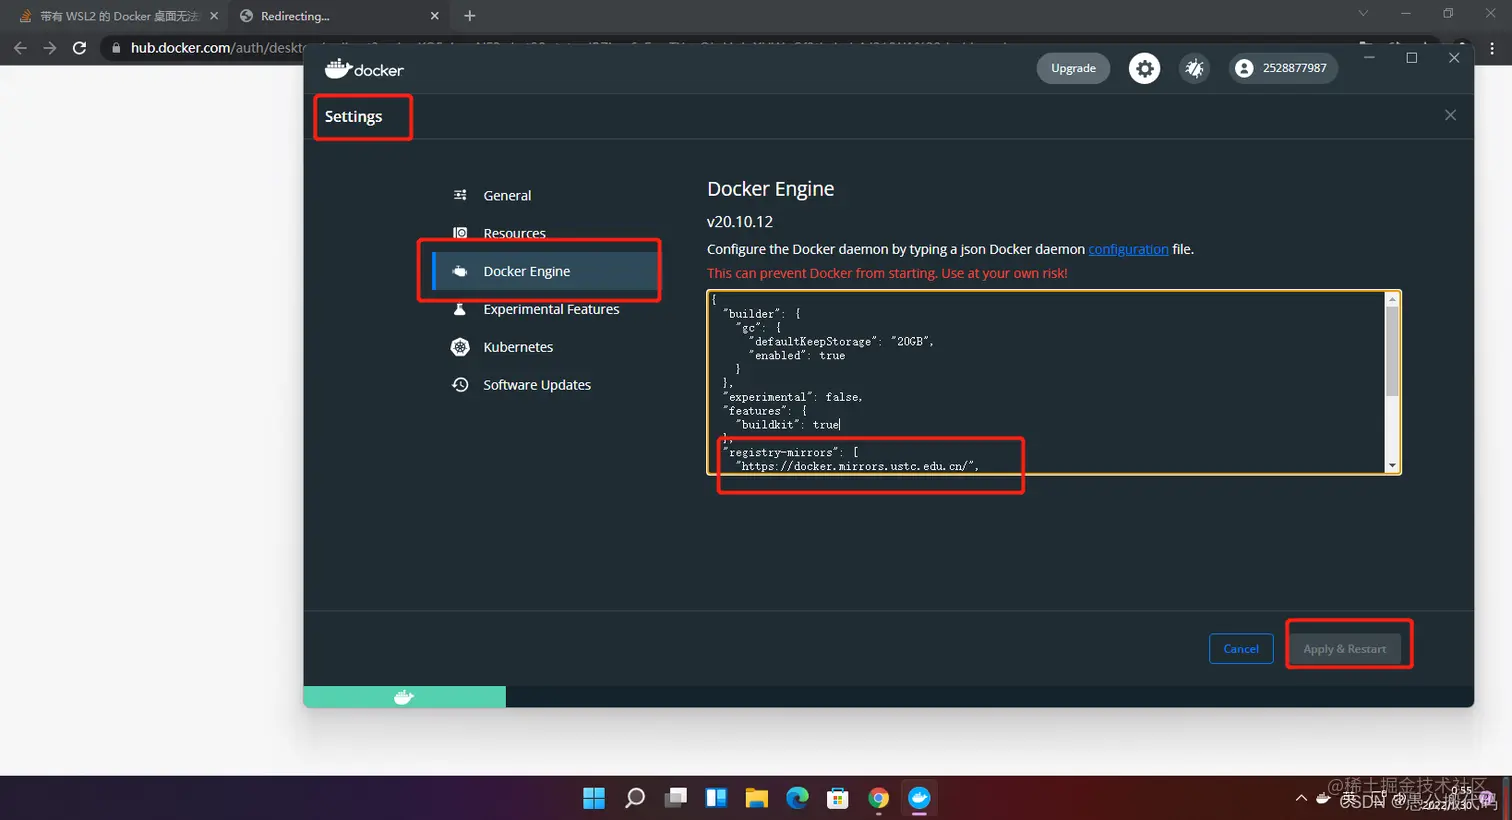Click the JSON editor scroll-up arrow

[x=1392, y=299]
